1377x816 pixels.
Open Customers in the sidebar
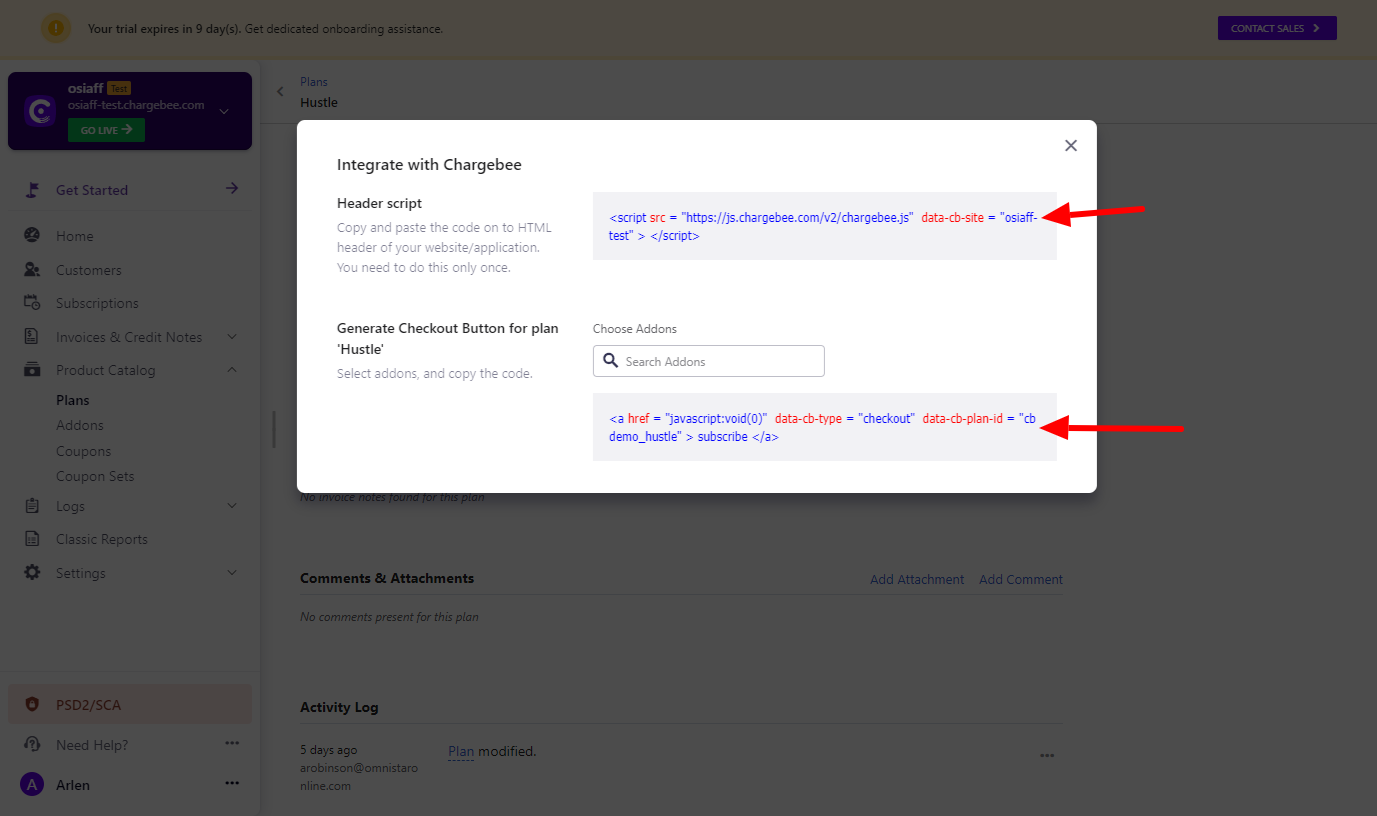pos(88,270)
